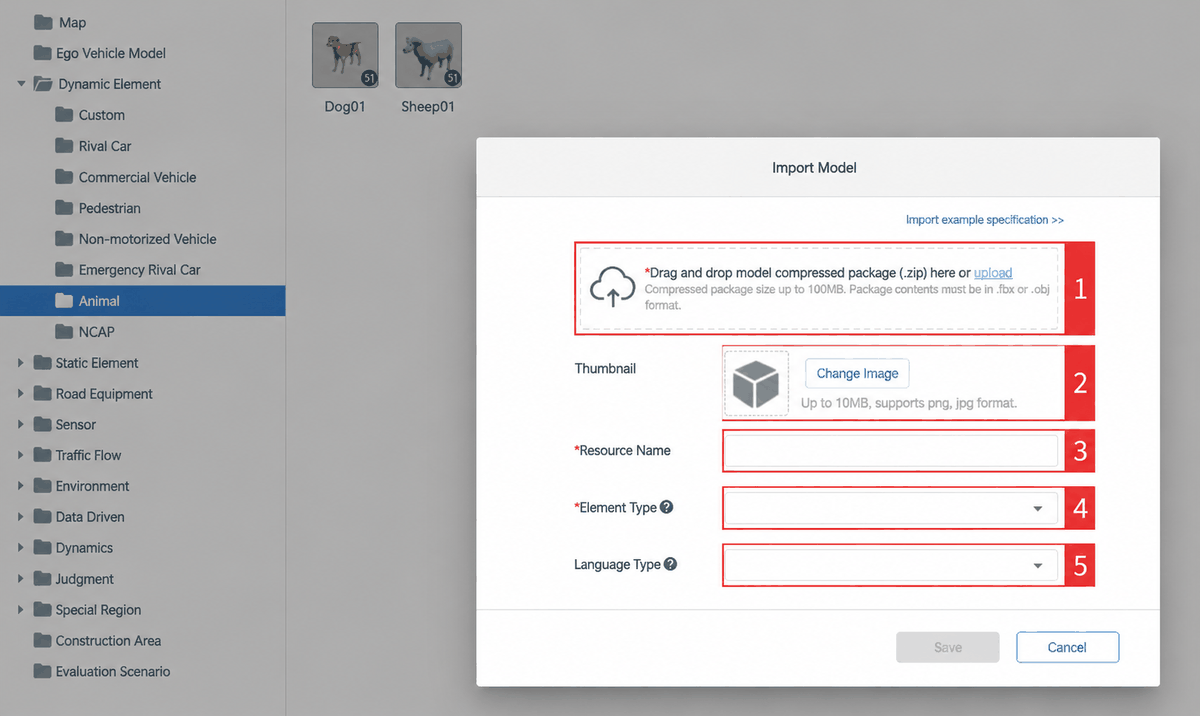Open the Element Type dropdown

891,508
